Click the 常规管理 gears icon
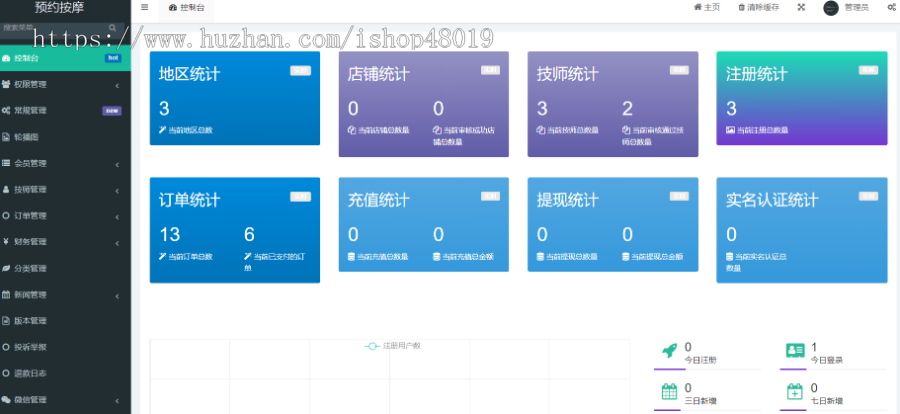 point(6,111)
